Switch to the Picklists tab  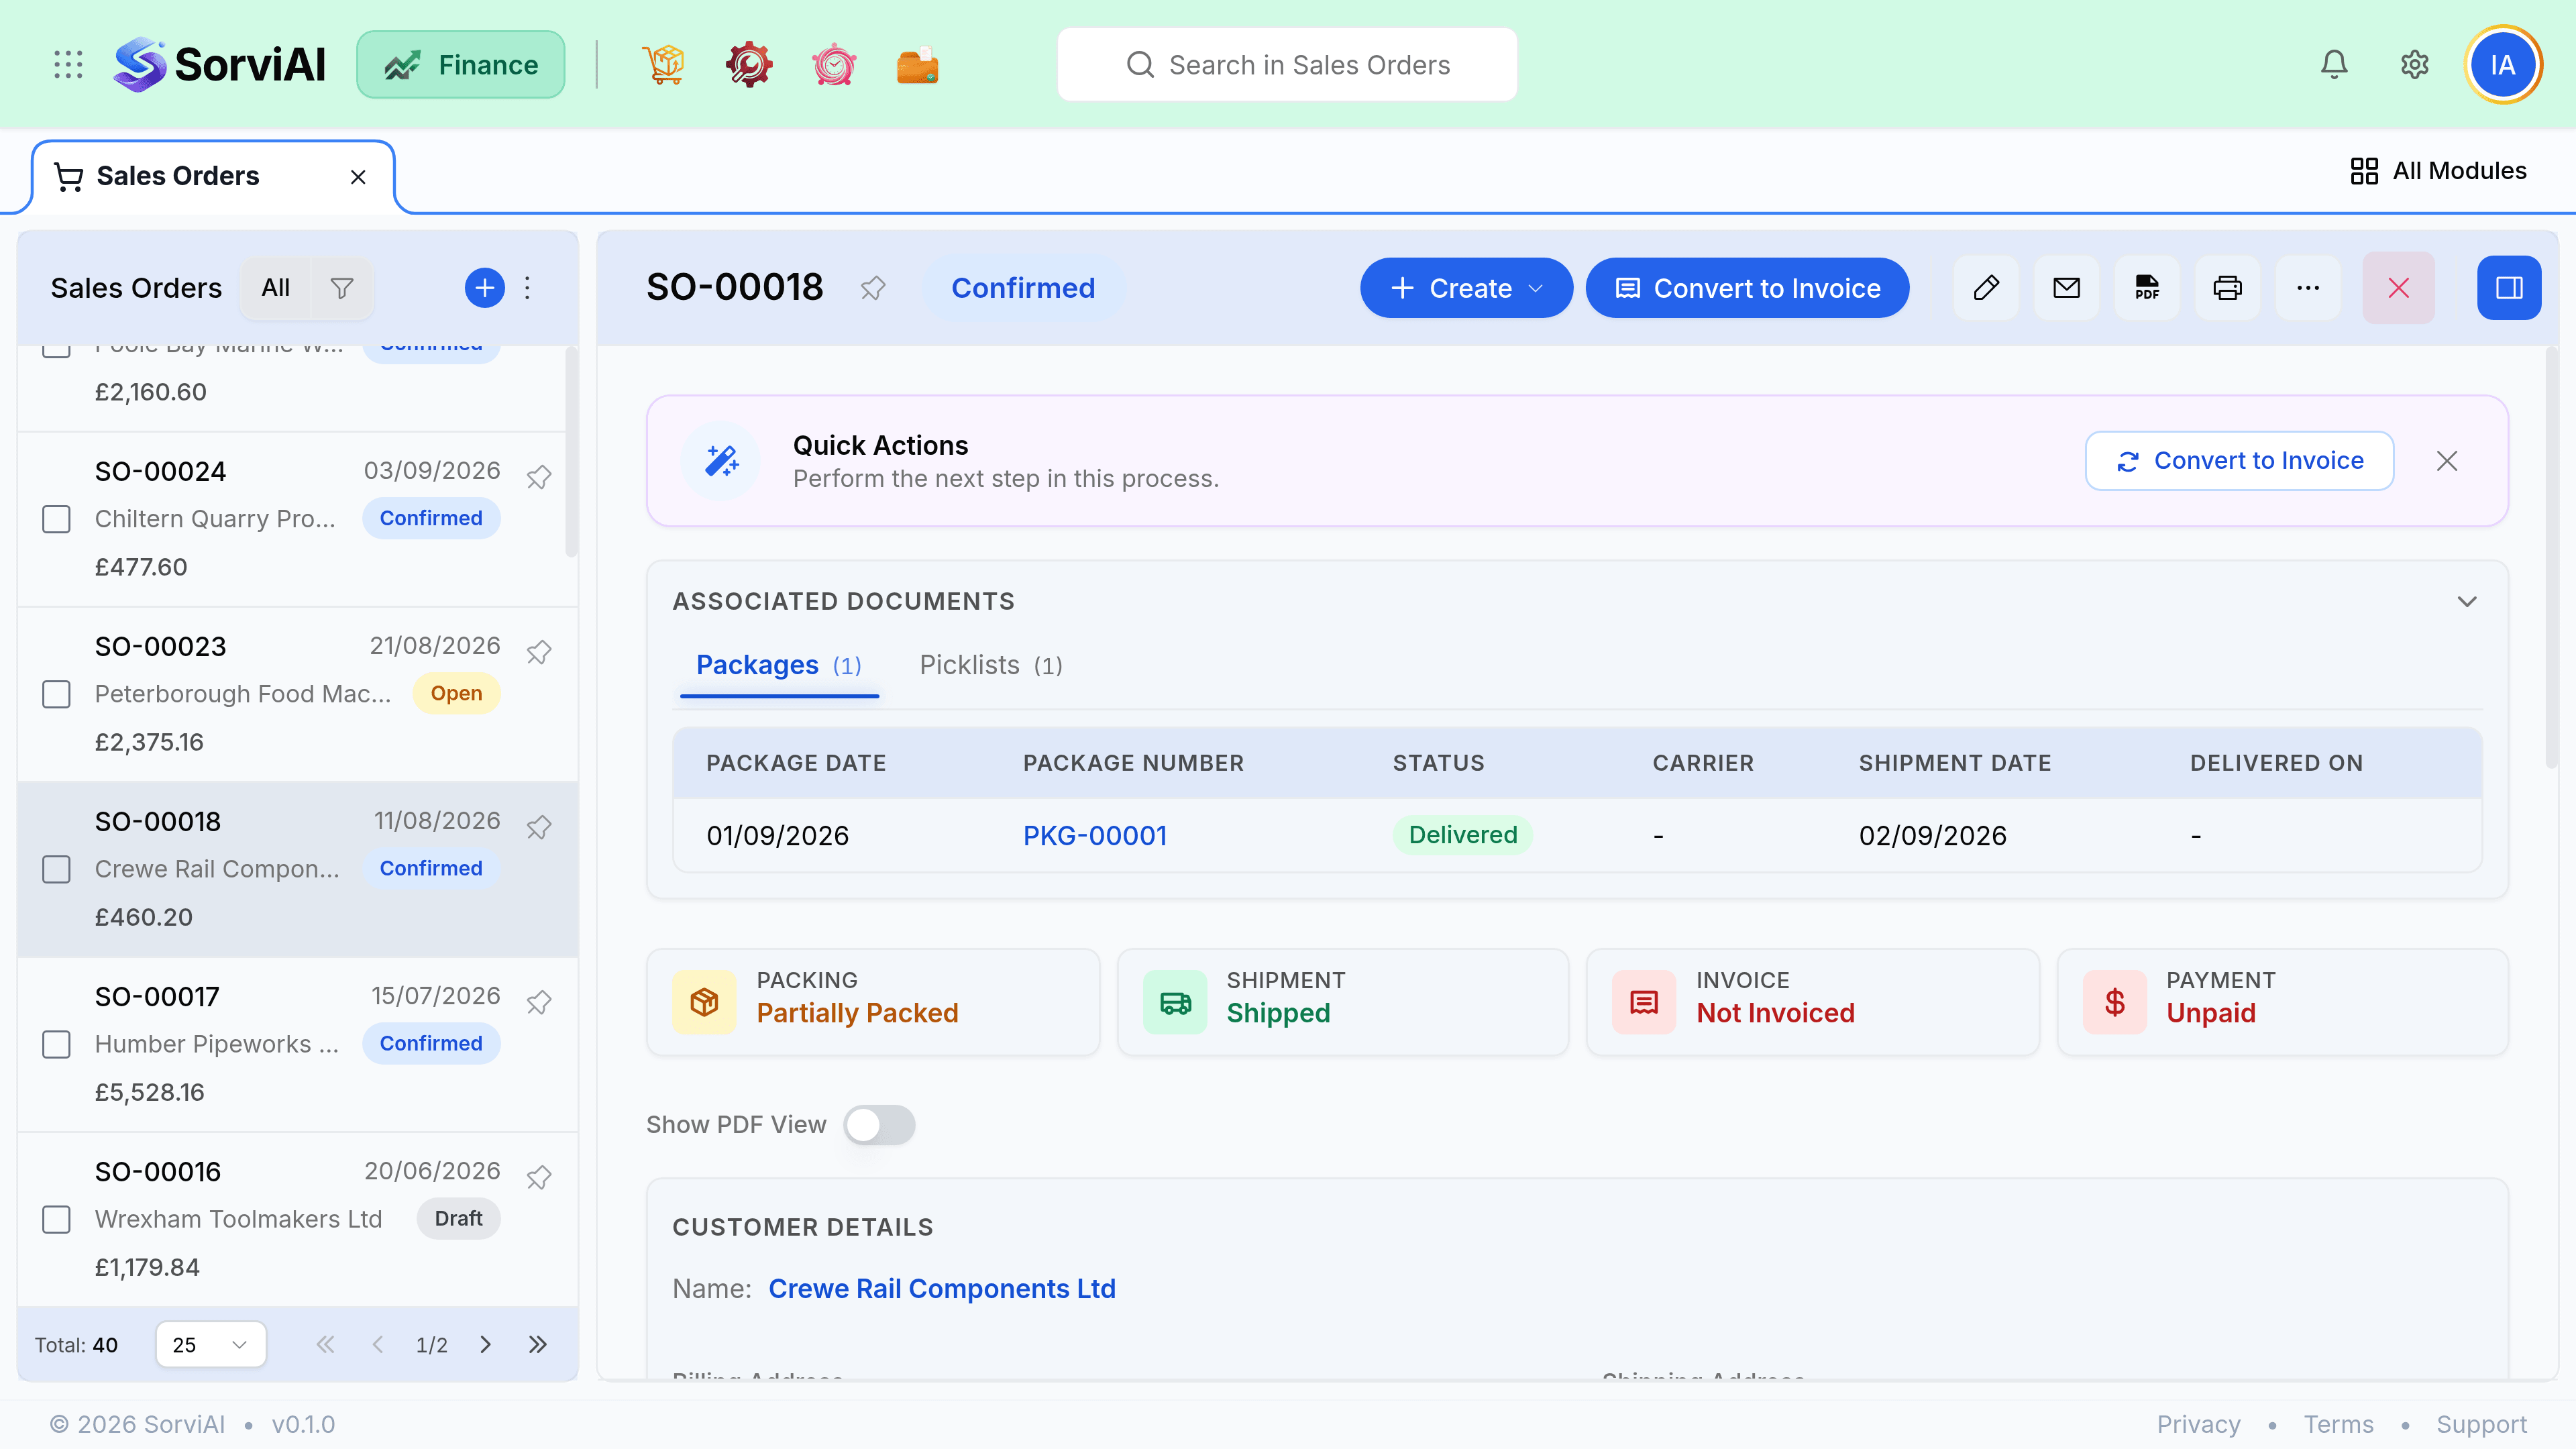pyautogui.click(x=991, y=665)
